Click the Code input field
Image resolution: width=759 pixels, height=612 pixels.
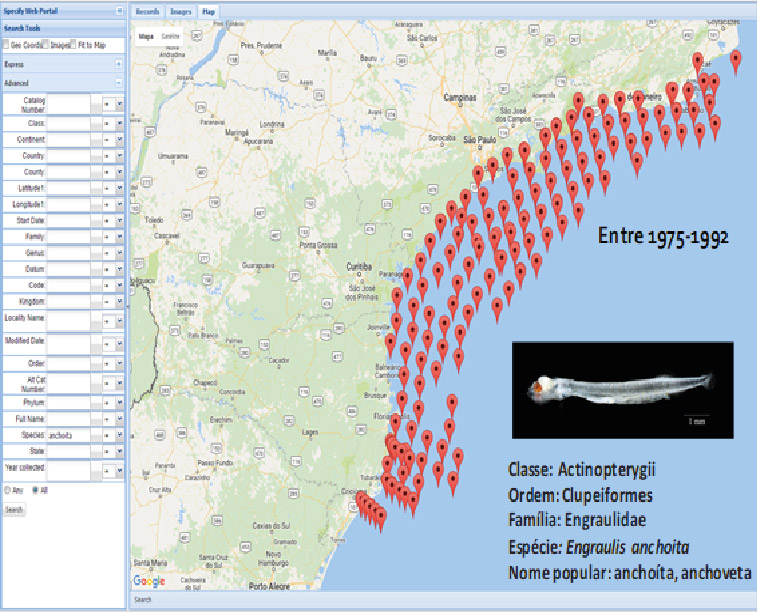click(69, 285)
